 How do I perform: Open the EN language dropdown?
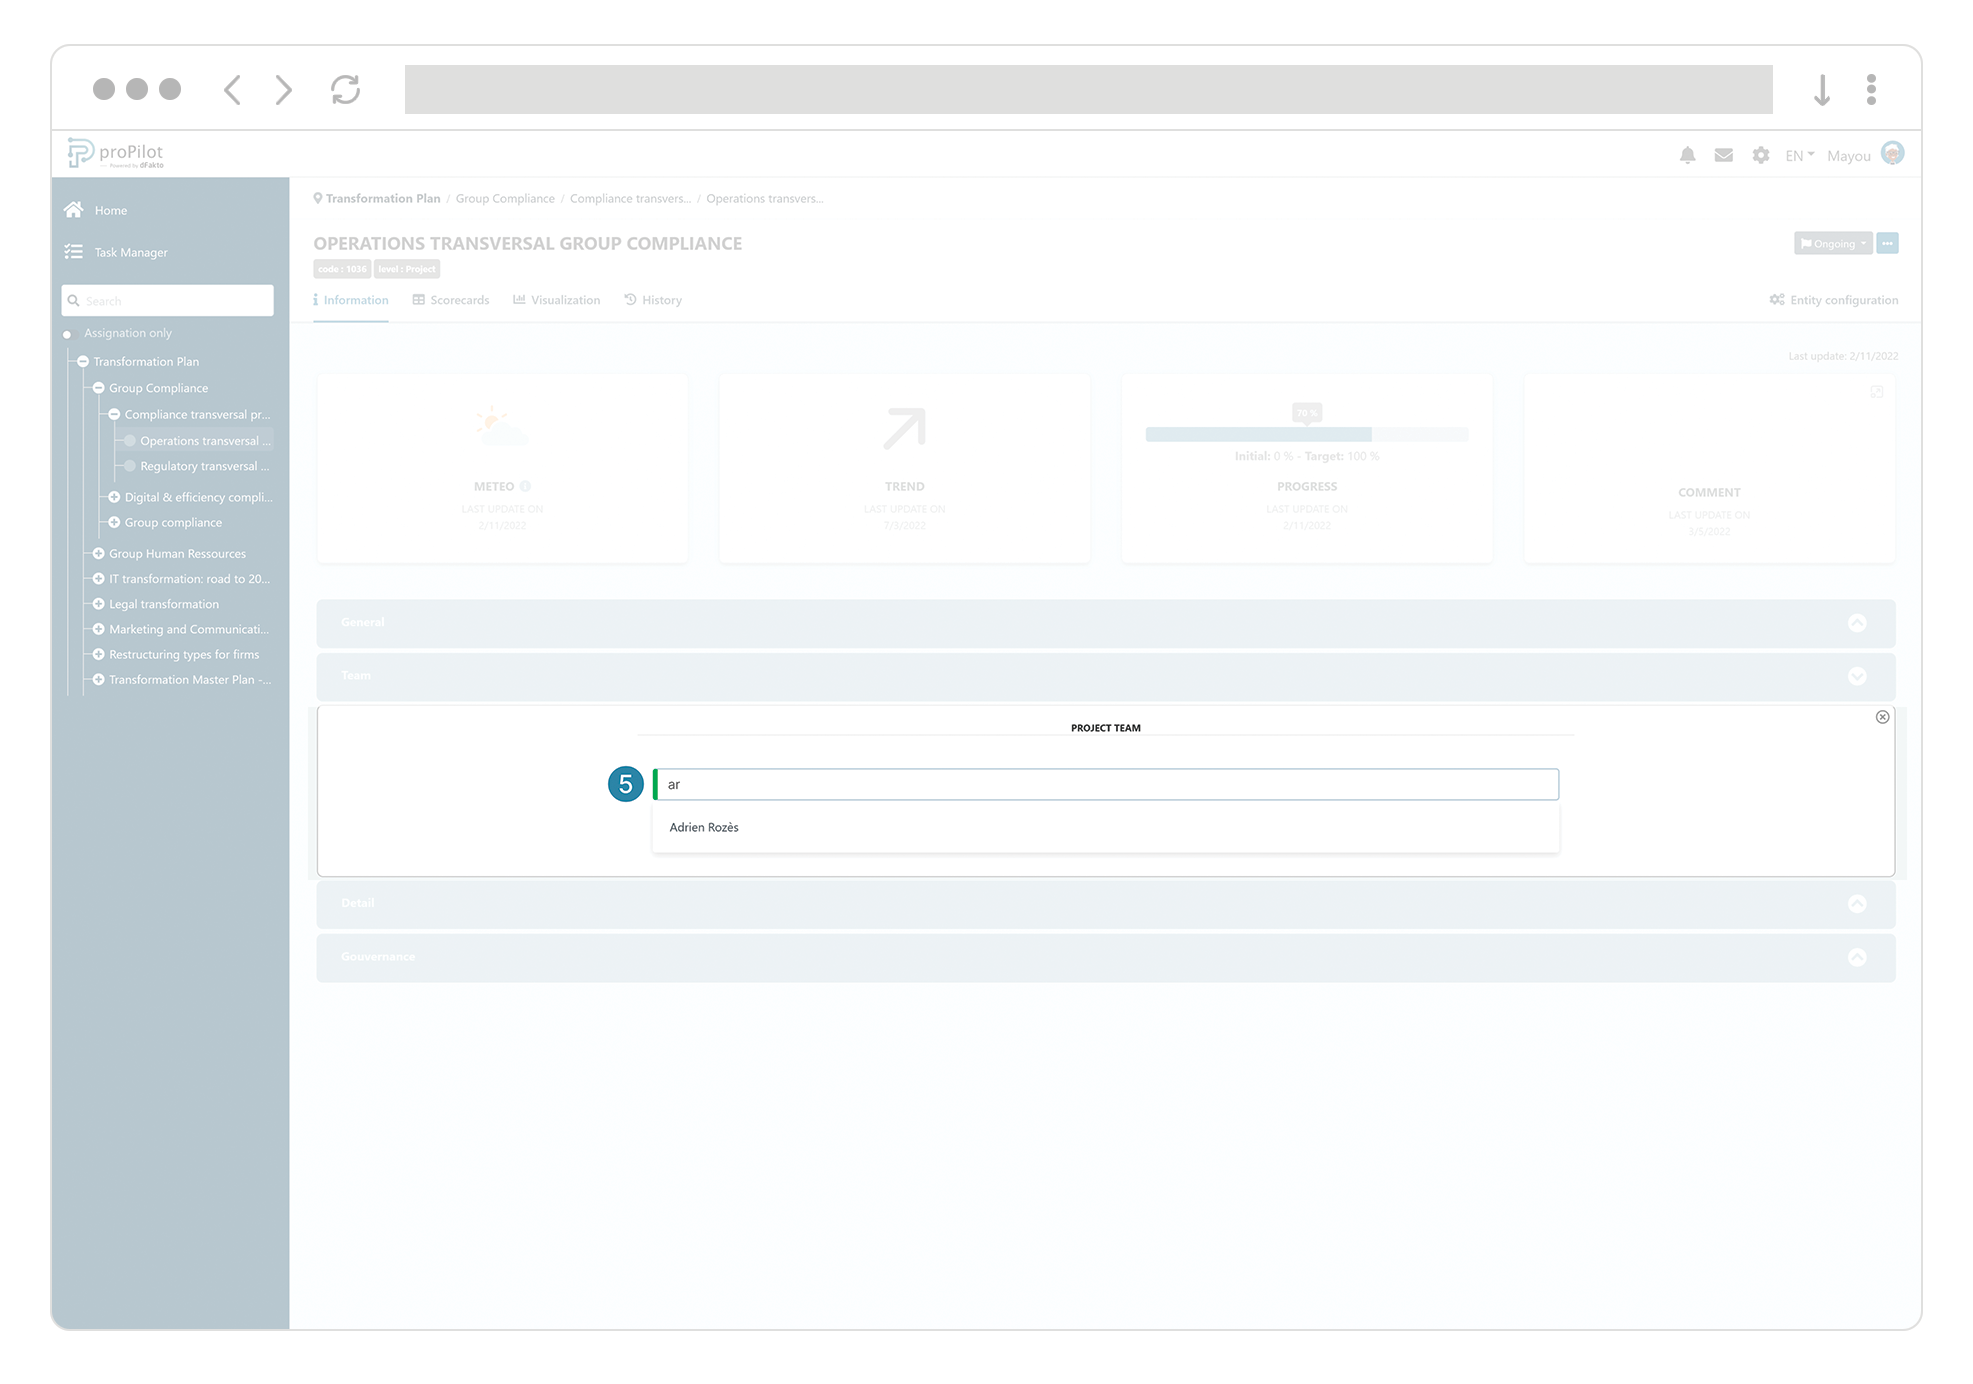point(1797,155)
